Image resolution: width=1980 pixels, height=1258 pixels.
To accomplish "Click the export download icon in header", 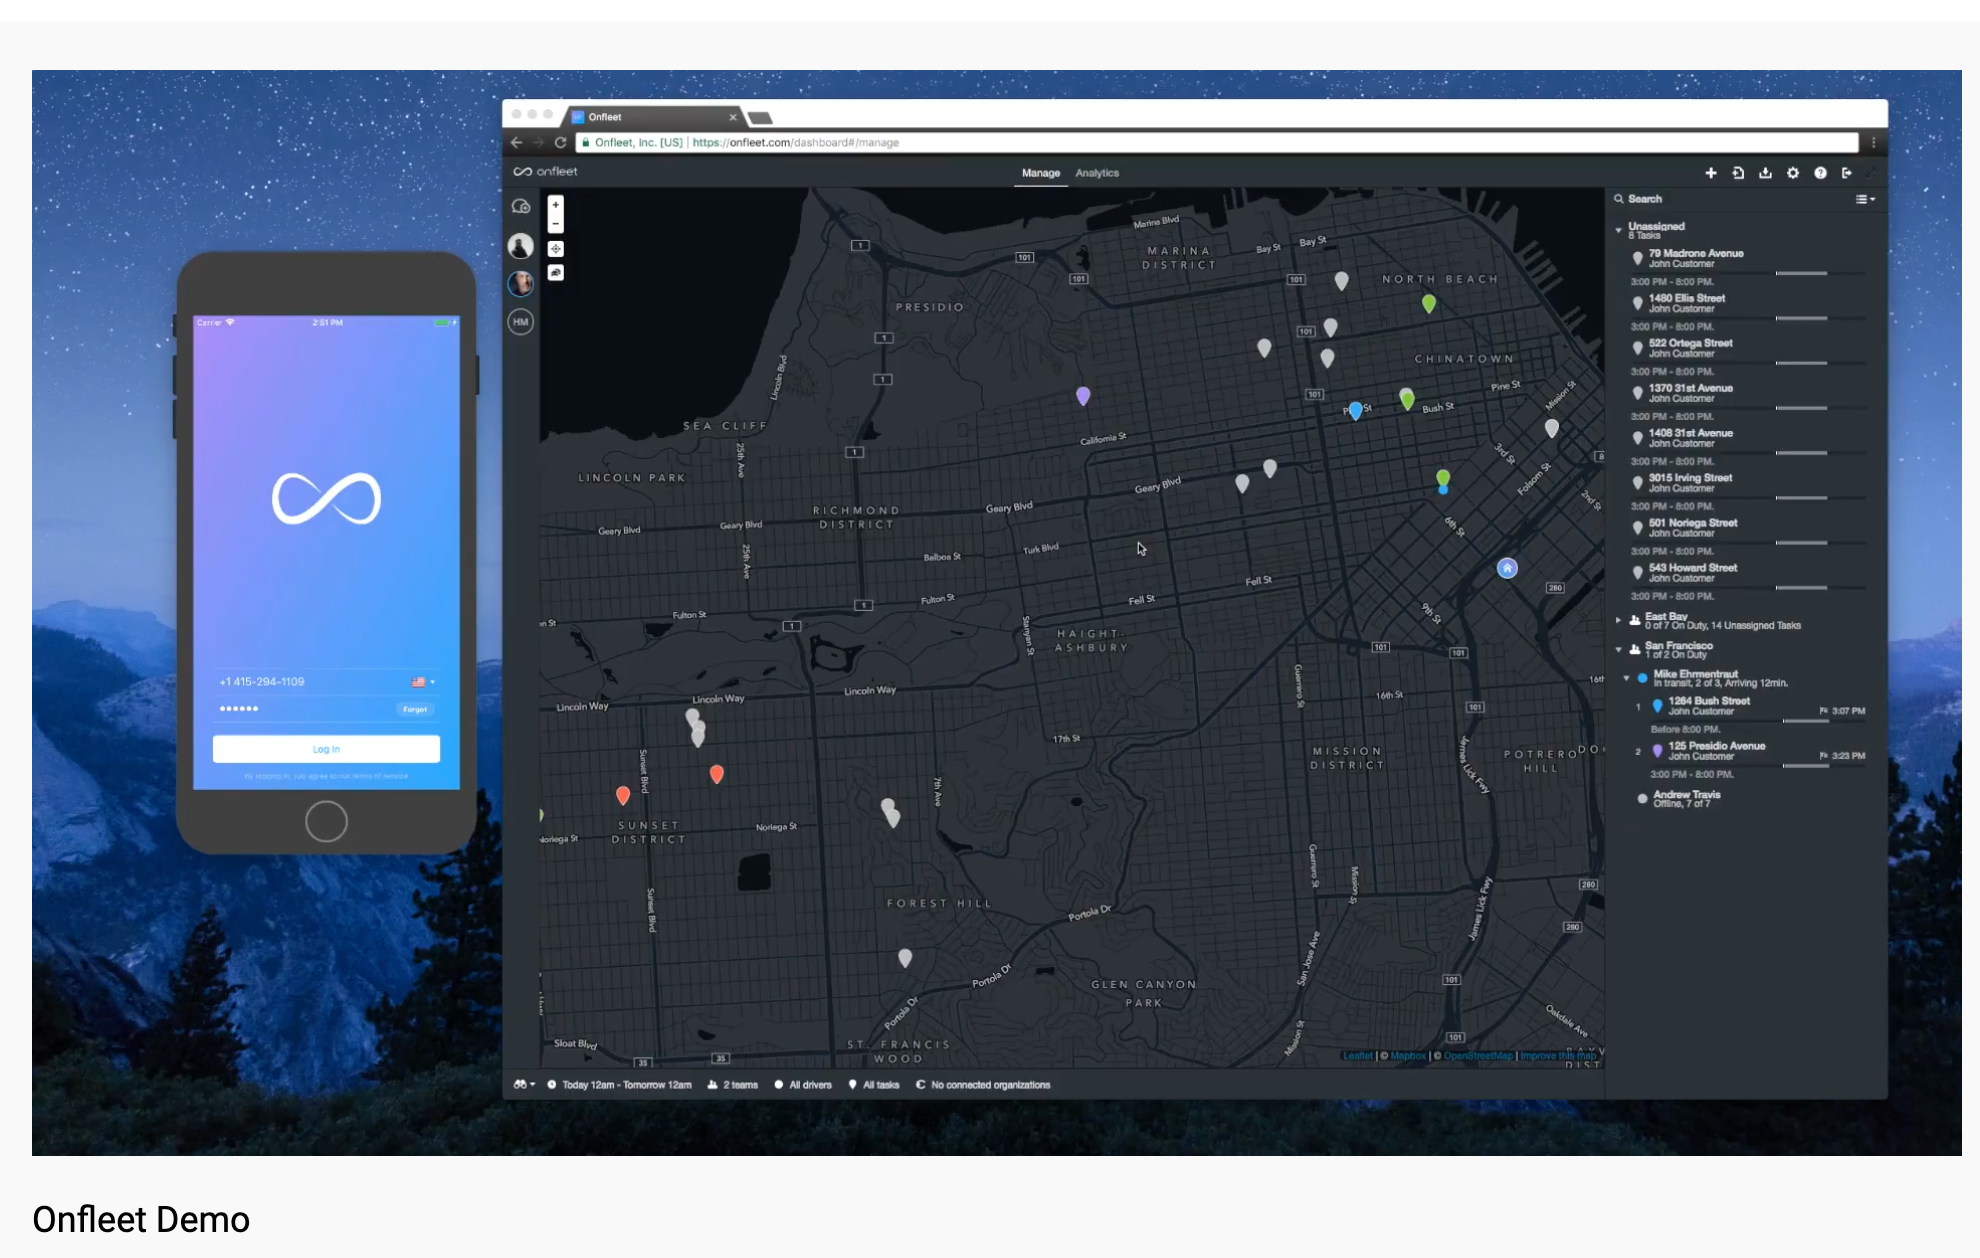I will coord(1765,173).
